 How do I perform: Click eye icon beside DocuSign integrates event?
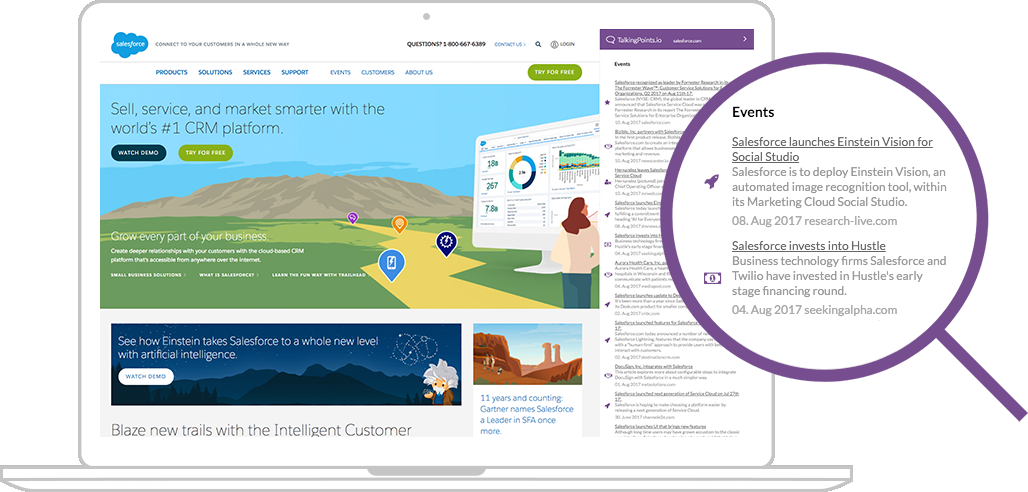[x=608, y=375]
